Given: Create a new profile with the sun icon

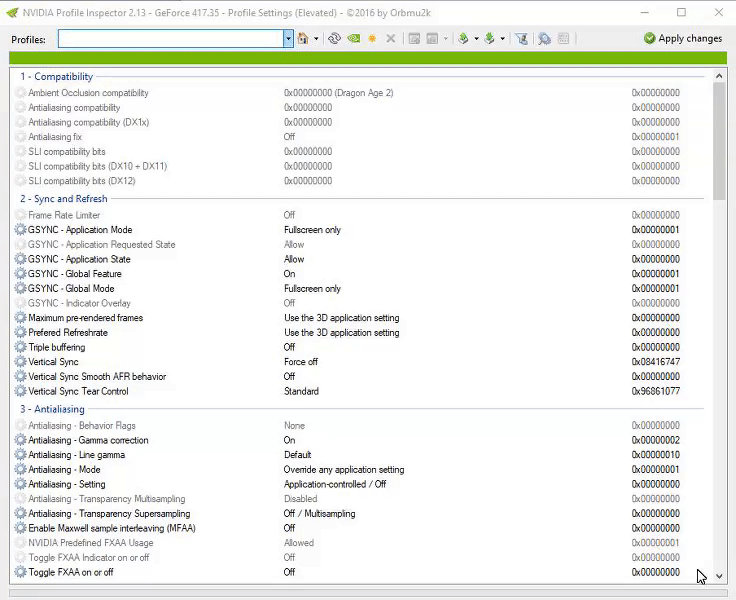Looking at the screenshot, I should 372,38.
